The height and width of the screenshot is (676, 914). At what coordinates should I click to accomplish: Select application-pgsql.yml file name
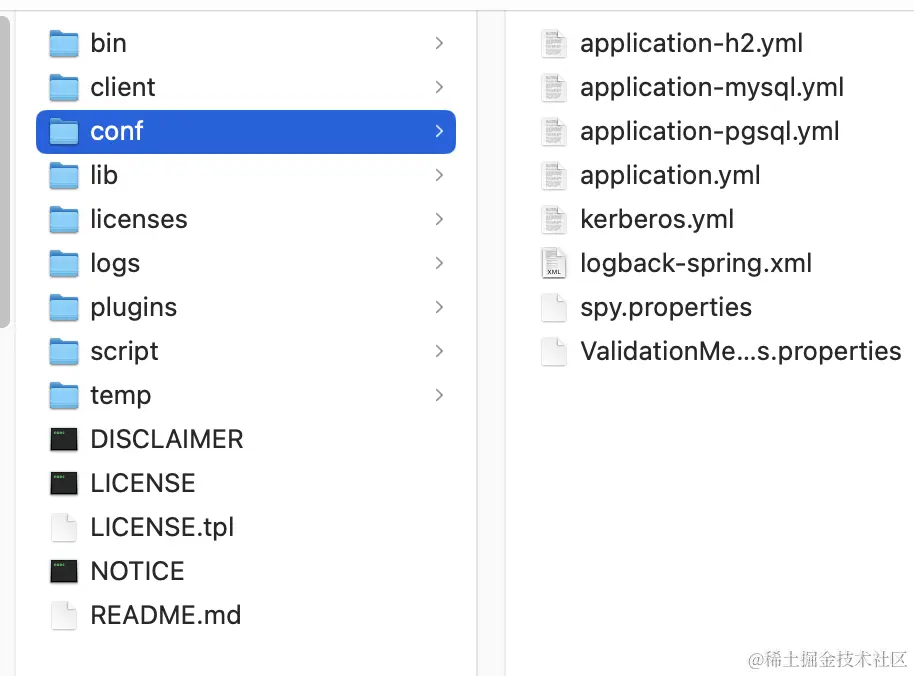pyautogui.click(x=709, y=132)
